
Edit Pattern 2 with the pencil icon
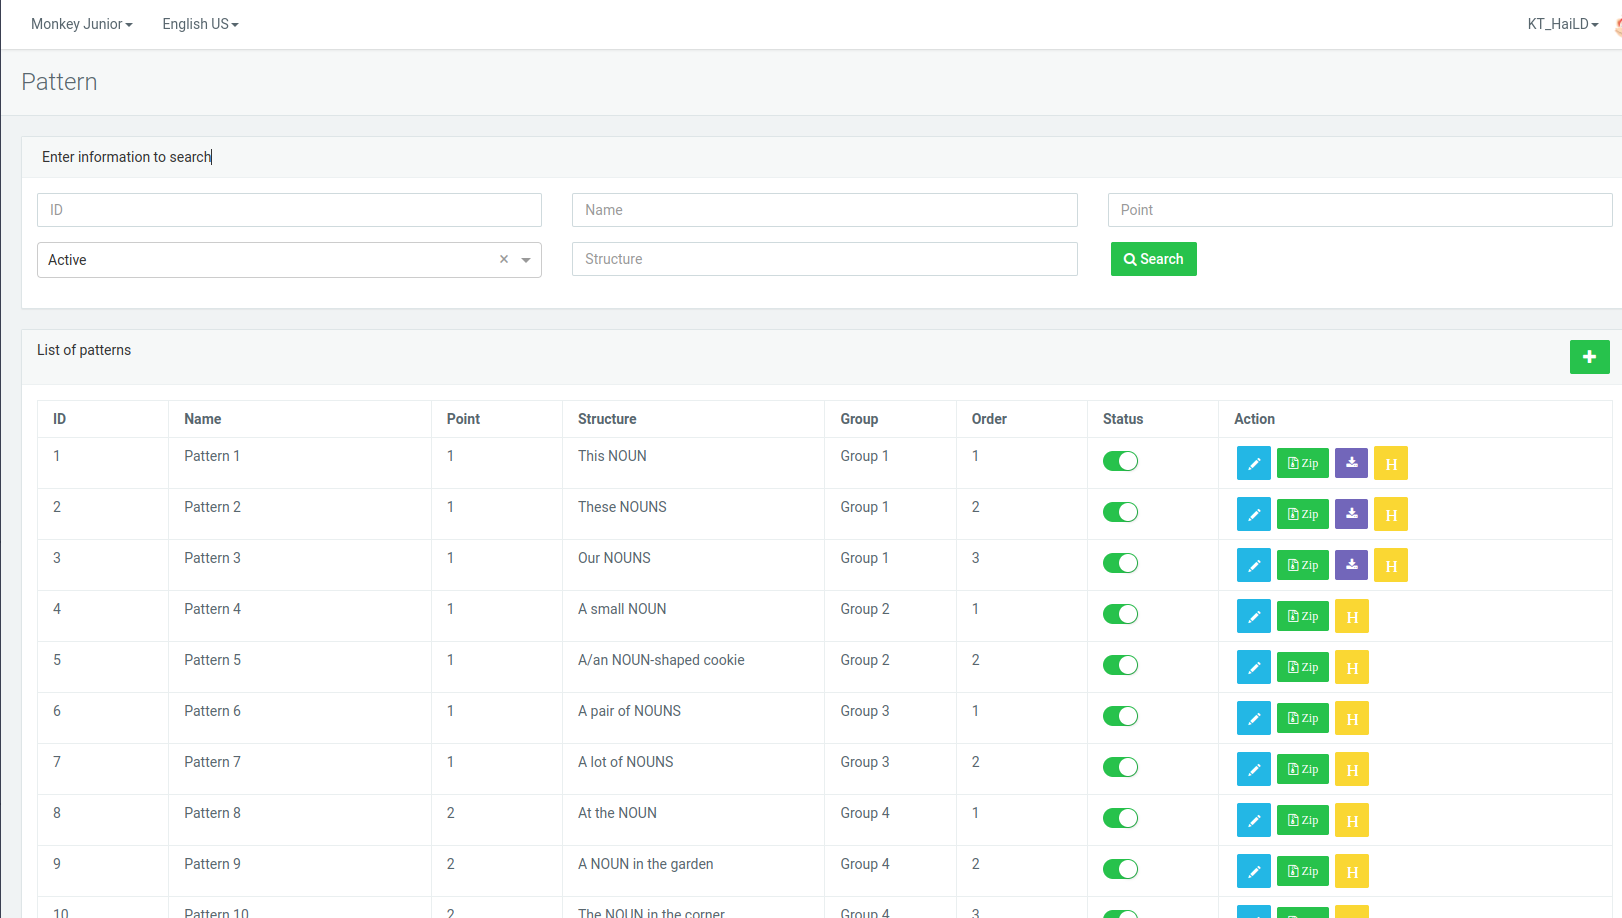pos(1253,514)
